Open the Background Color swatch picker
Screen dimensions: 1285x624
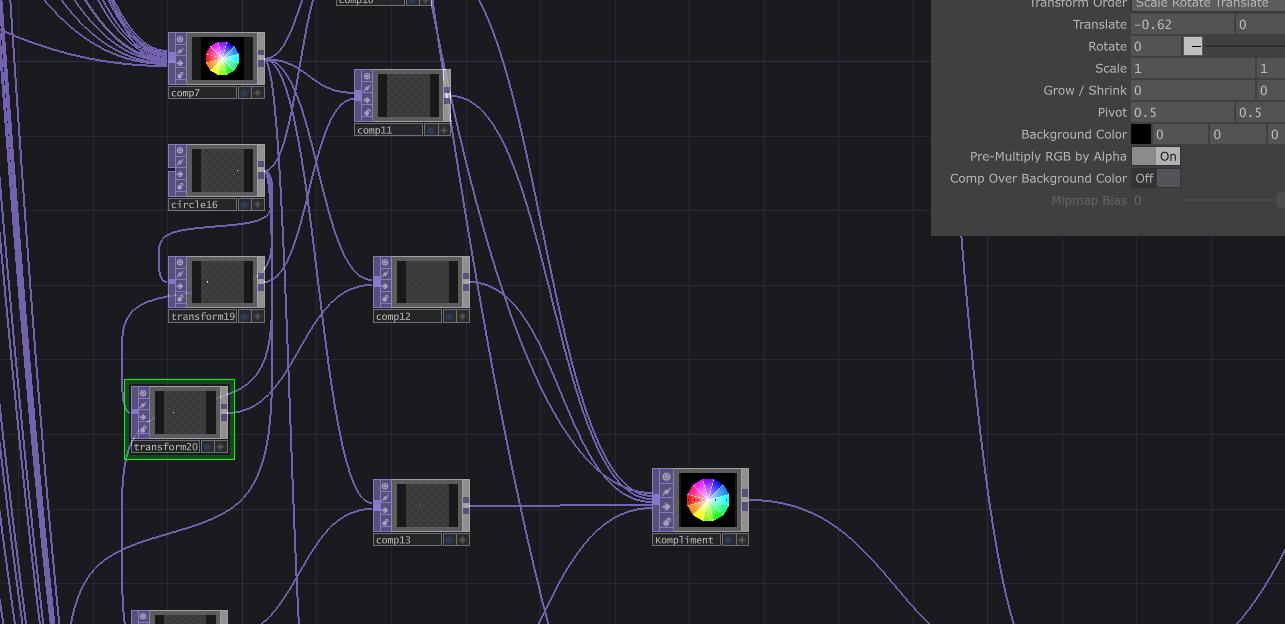click(x=1141, y=134)
